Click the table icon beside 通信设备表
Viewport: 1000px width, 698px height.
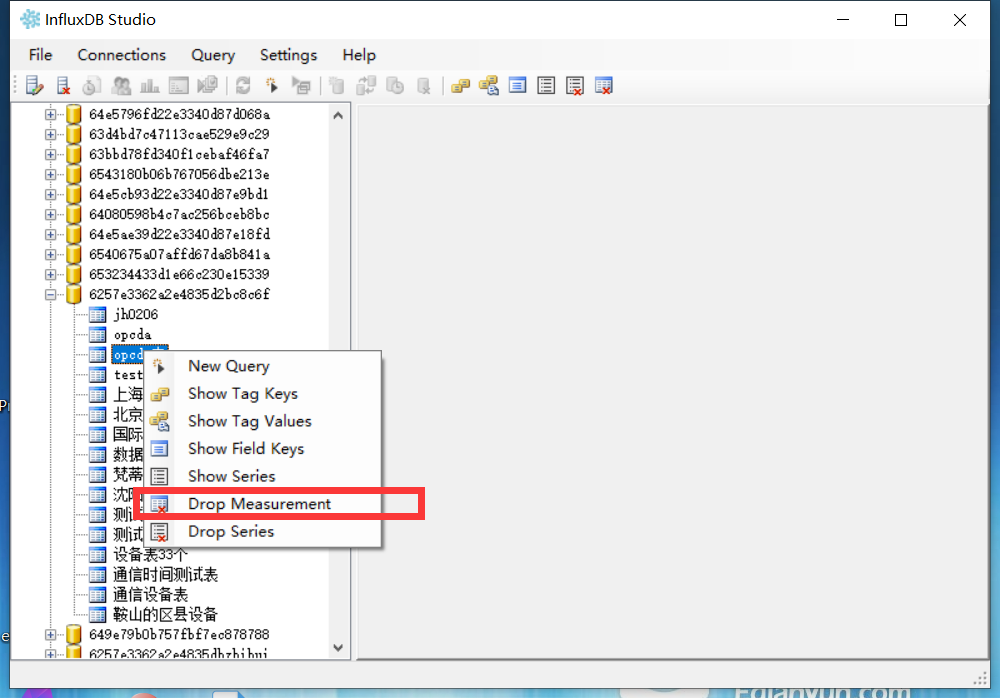(x=98, y=595)
